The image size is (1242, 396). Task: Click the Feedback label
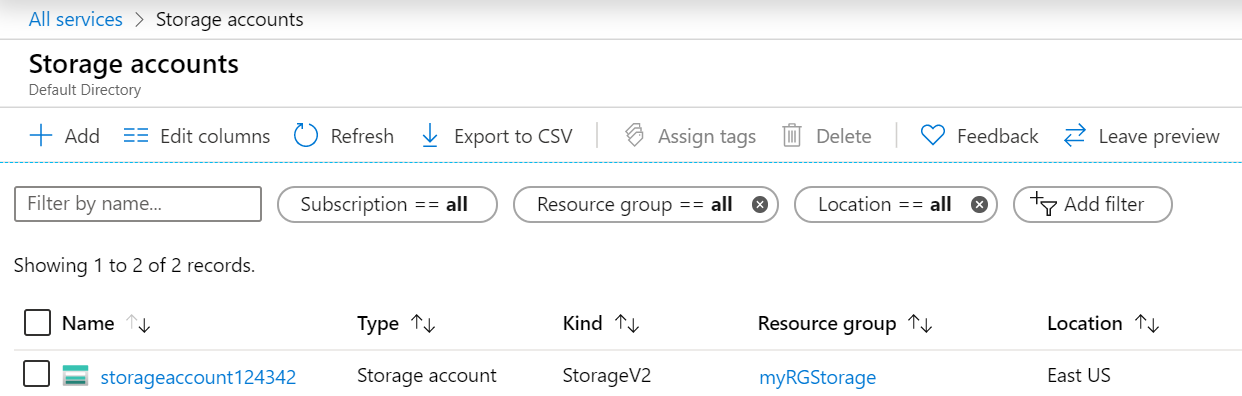(x=998, y=136)
